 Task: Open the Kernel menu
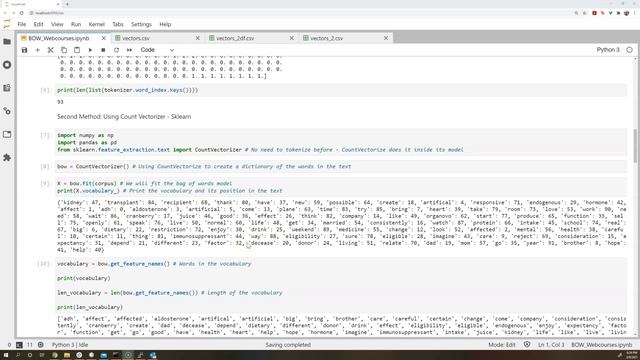[x=97, y=24]
